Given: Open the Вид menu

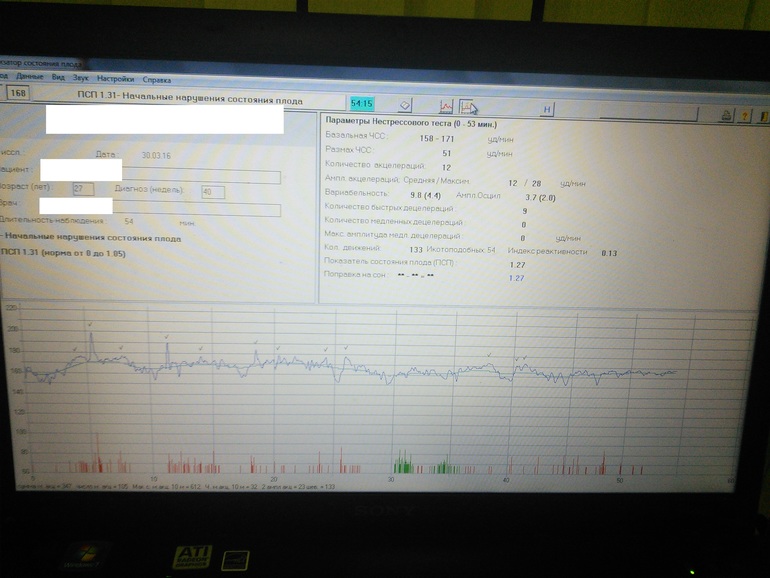Looking at the screenshot, I should click(x=58, y=79).
